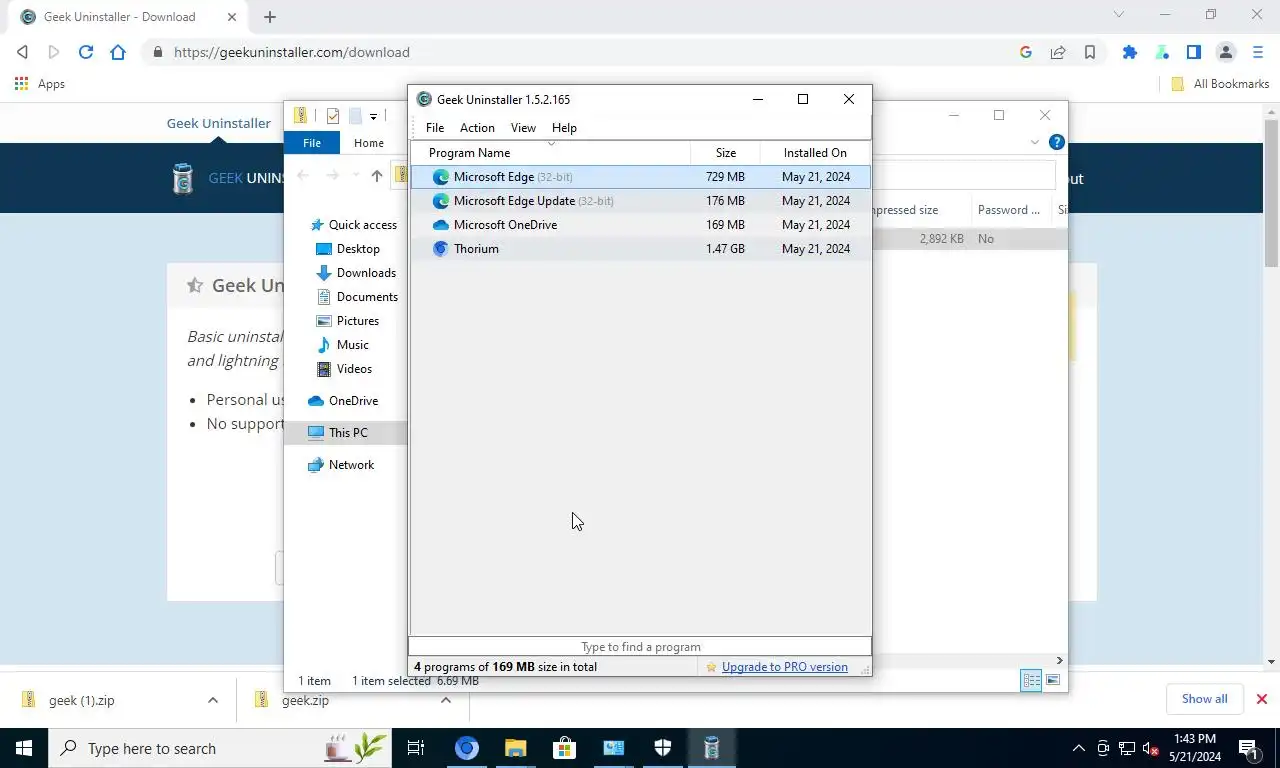Click Show all downloads button
Viewport: 1280px width, 768px height.
(x=1204, y=699)
